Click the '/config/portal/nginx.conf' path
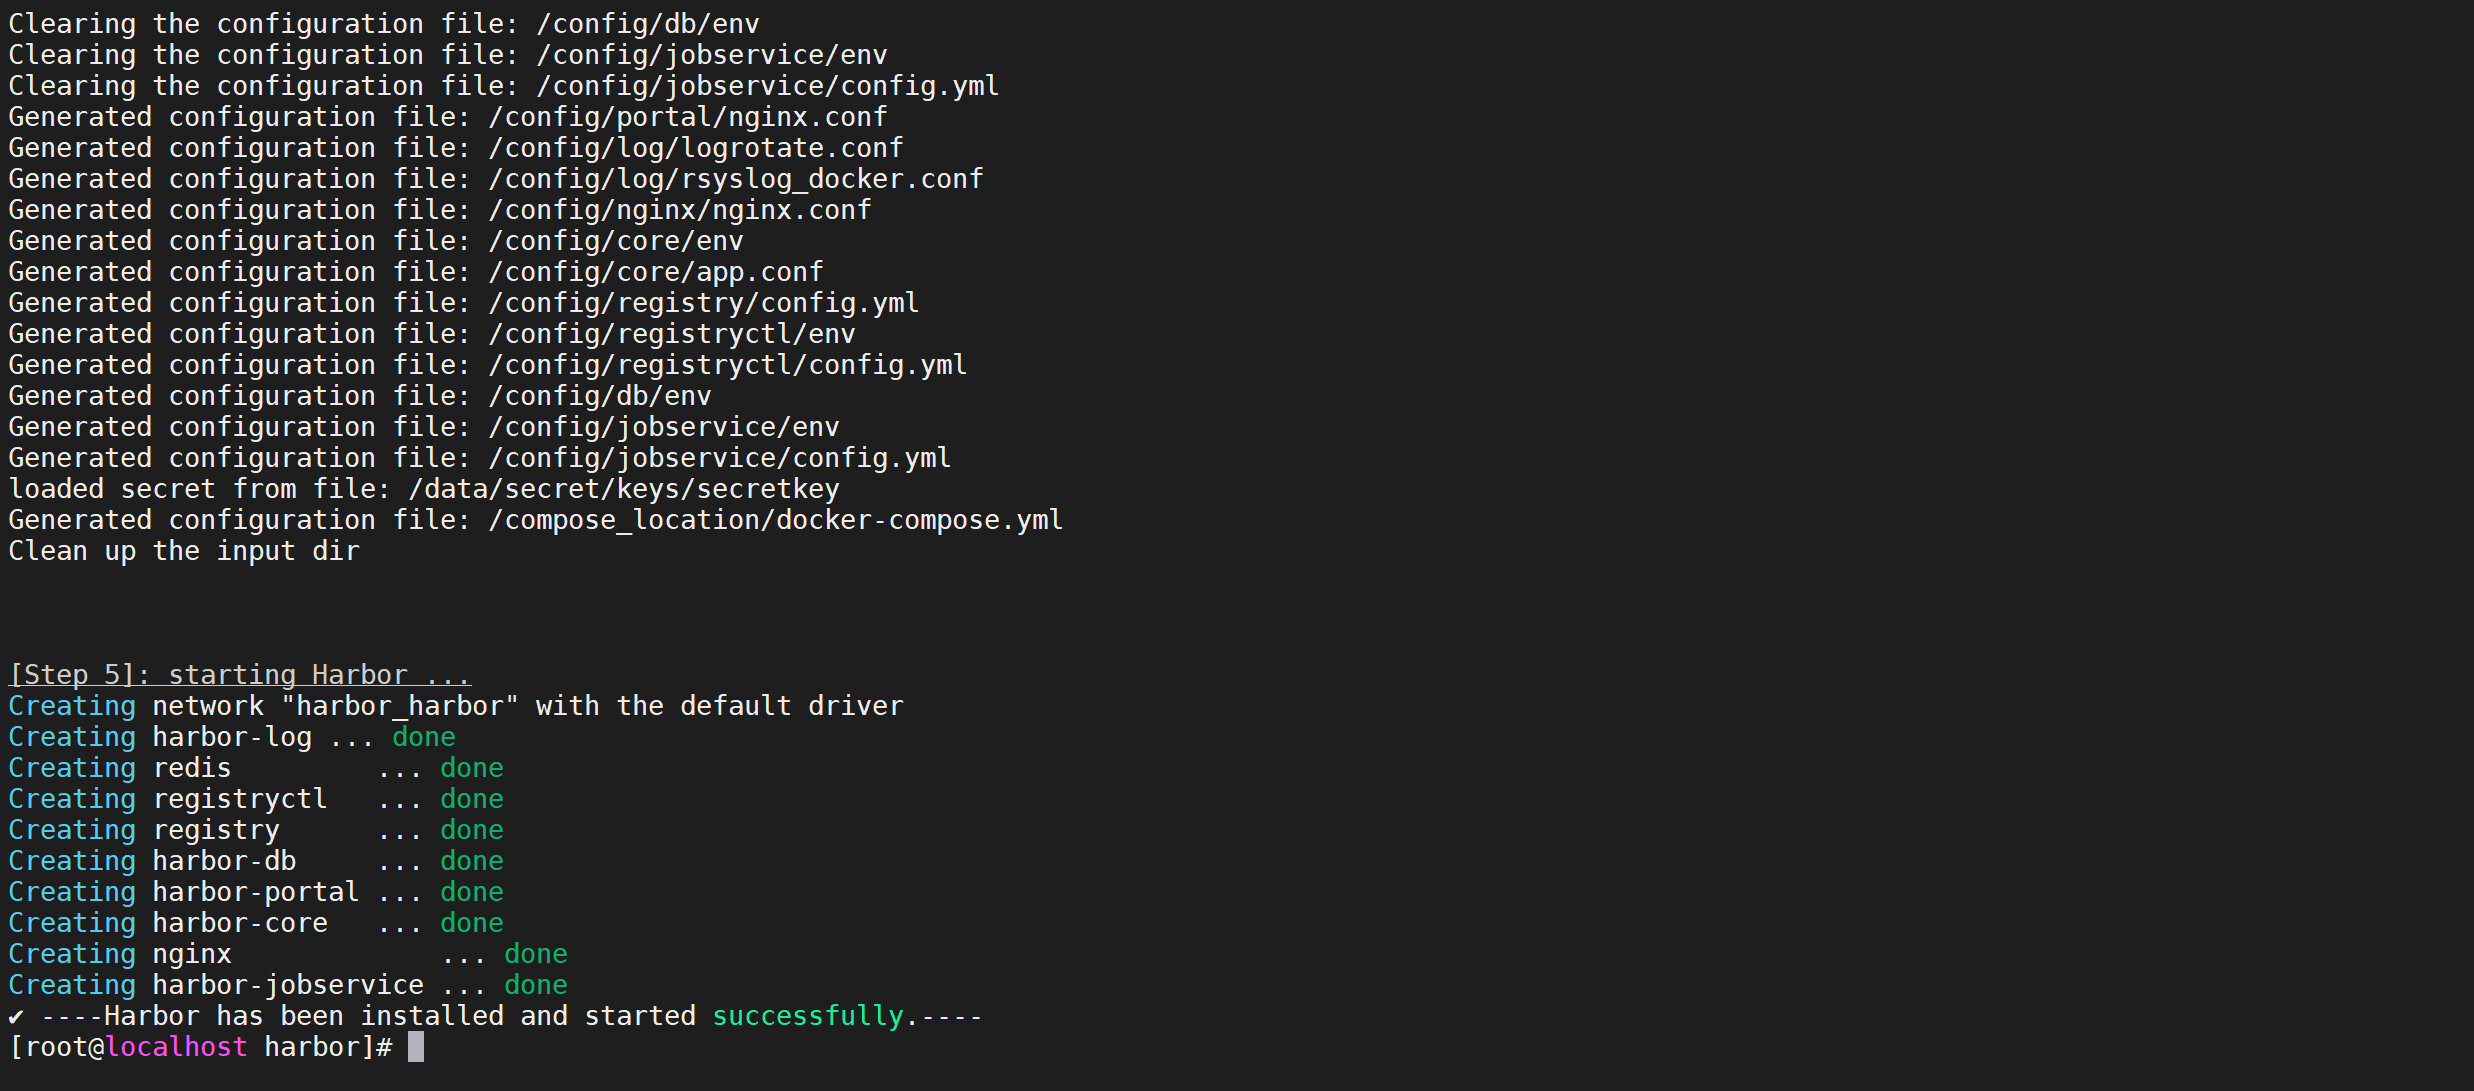The width and height of the screenshot is (2474, 1091). (688, 117)
